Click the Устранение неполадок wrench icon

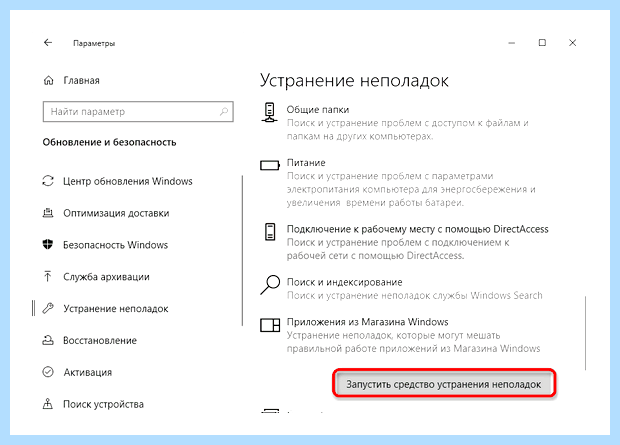48,308
